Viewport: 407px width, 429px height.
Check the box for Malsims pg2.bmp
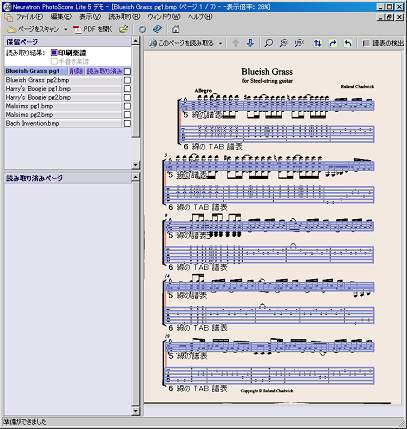(x=127, y=115)
